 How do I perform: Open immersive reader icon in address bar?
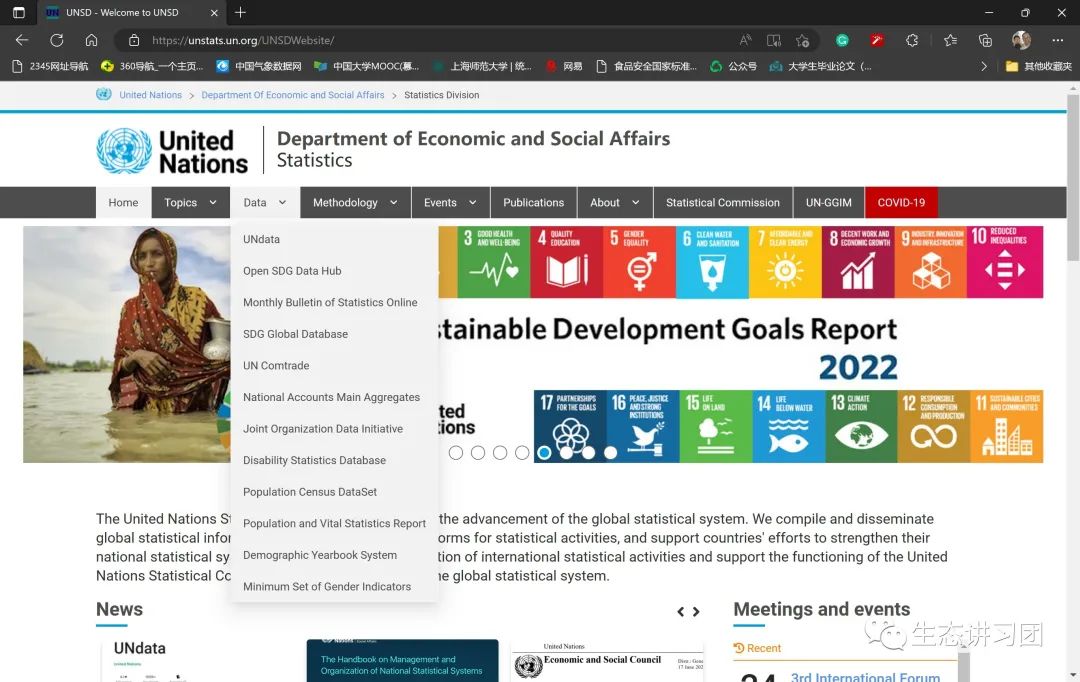[774, 40]
